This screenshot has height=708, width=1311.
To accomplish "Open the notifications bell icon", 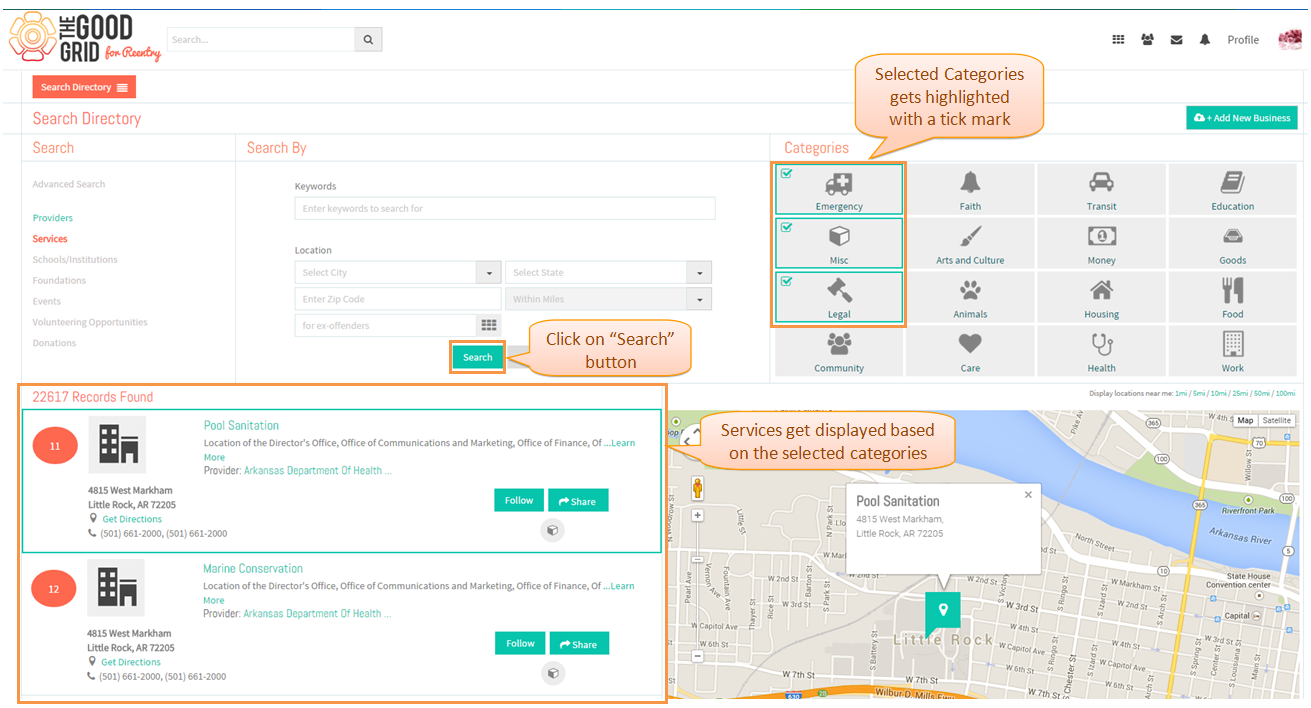I will pyautogui.click(x=1205, y=40).
